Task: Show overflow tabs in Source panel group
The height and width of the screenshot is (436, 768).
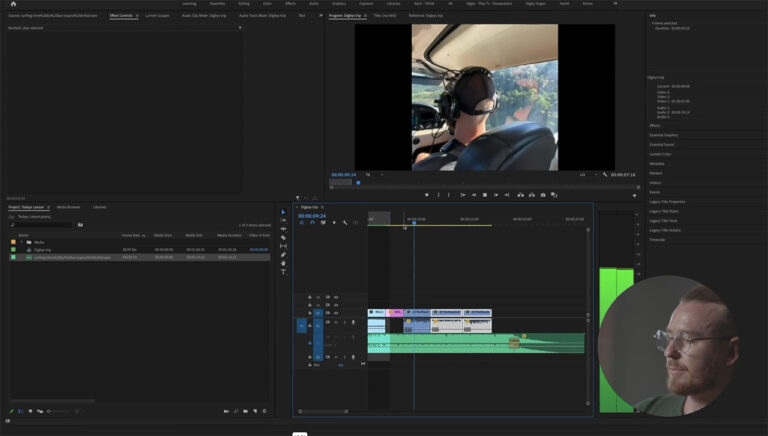Action: (321, 15)
